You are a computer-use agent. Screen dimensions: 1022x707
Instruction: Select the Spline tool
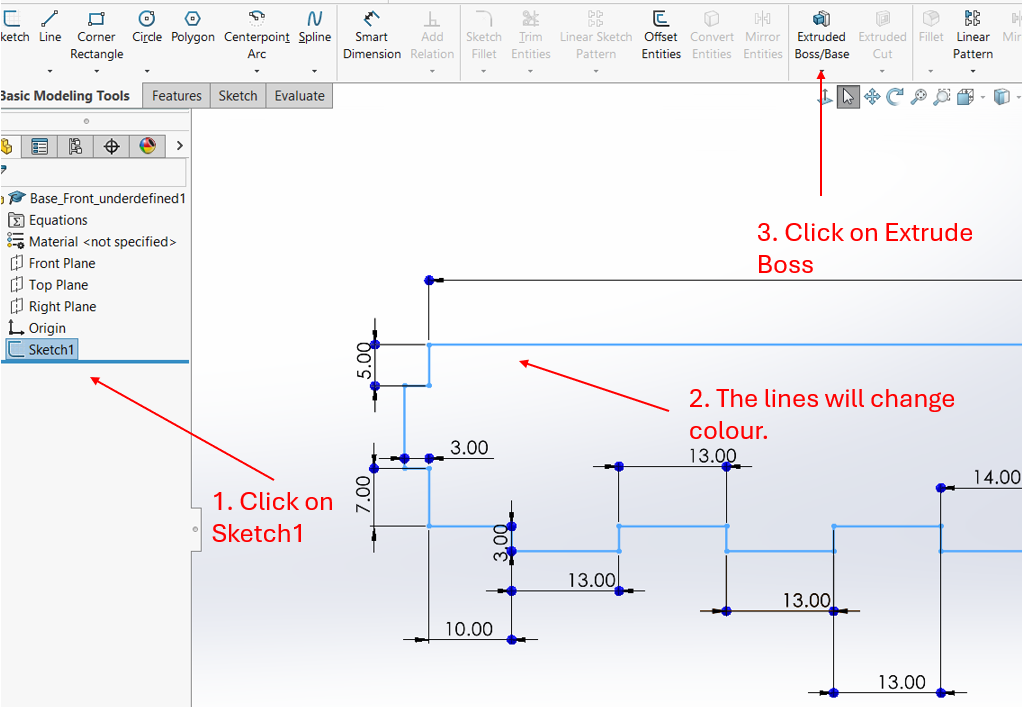[315, 26]
